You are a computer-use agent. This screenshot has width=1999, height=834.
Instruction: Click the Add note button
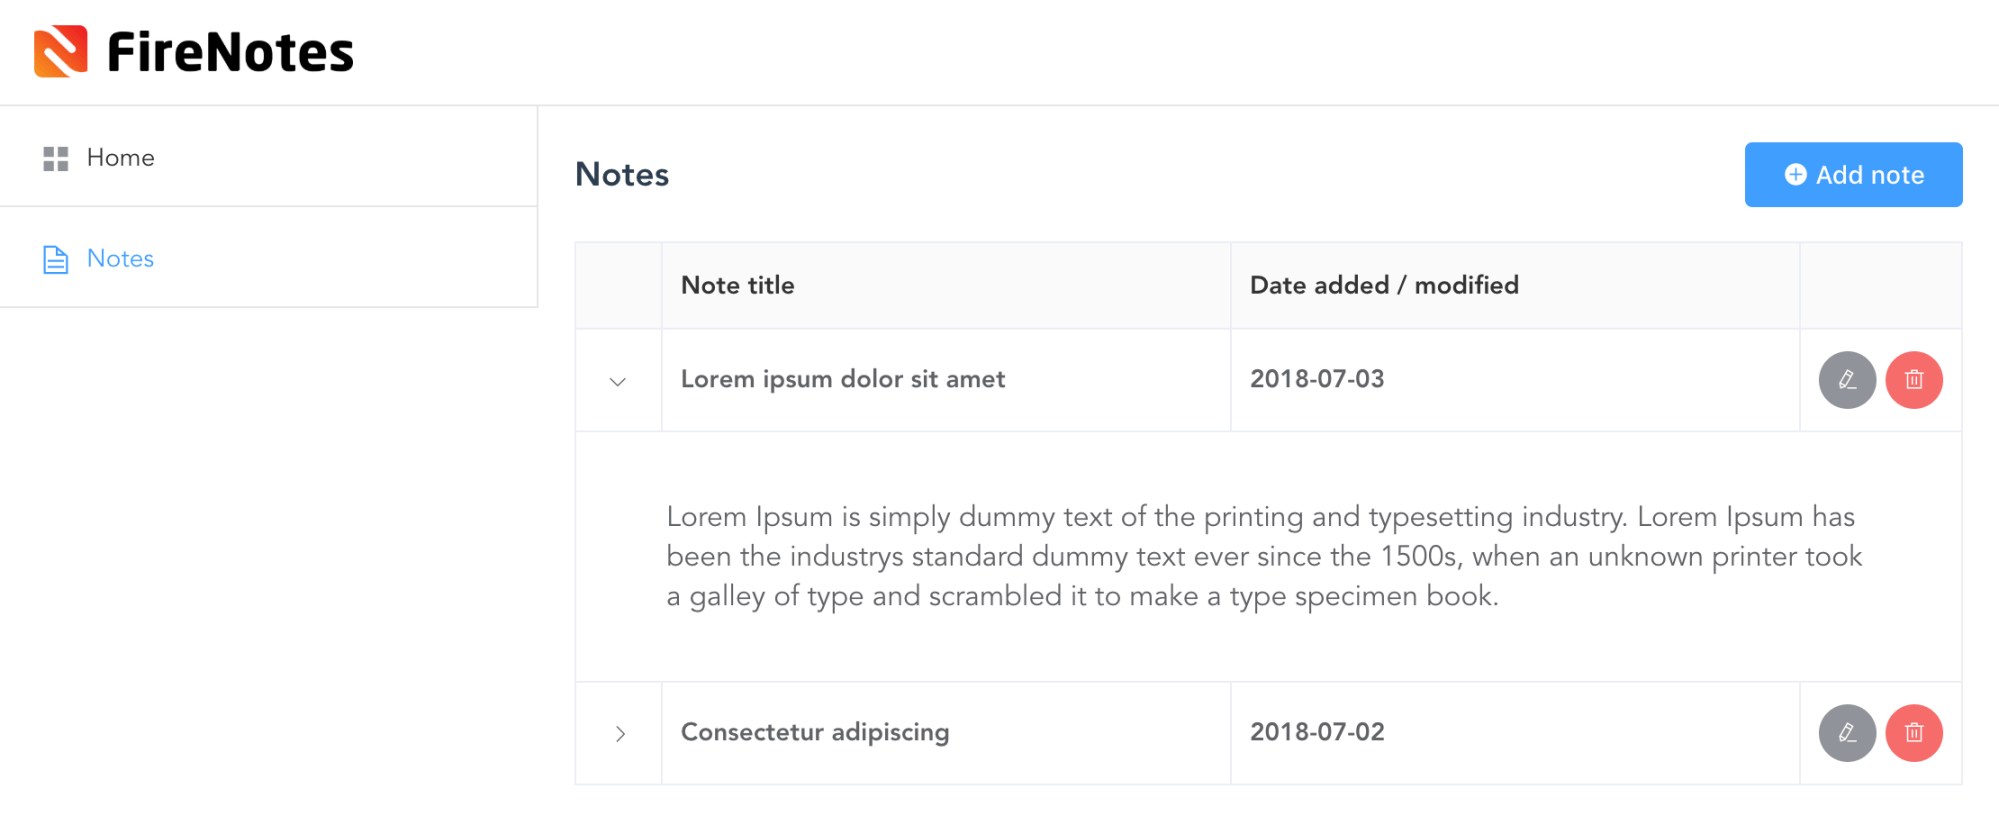pos(1852,174)
